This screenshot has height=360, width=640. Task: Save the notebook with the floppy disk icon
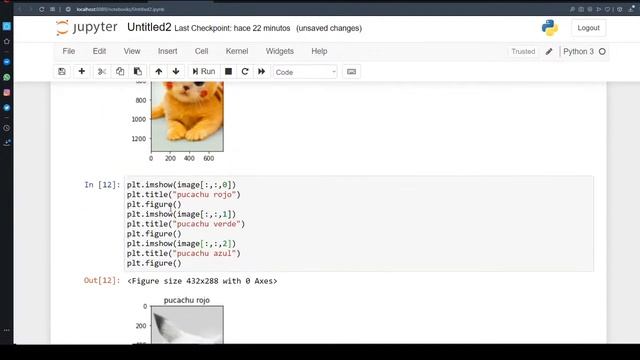(x=62, y=72)
